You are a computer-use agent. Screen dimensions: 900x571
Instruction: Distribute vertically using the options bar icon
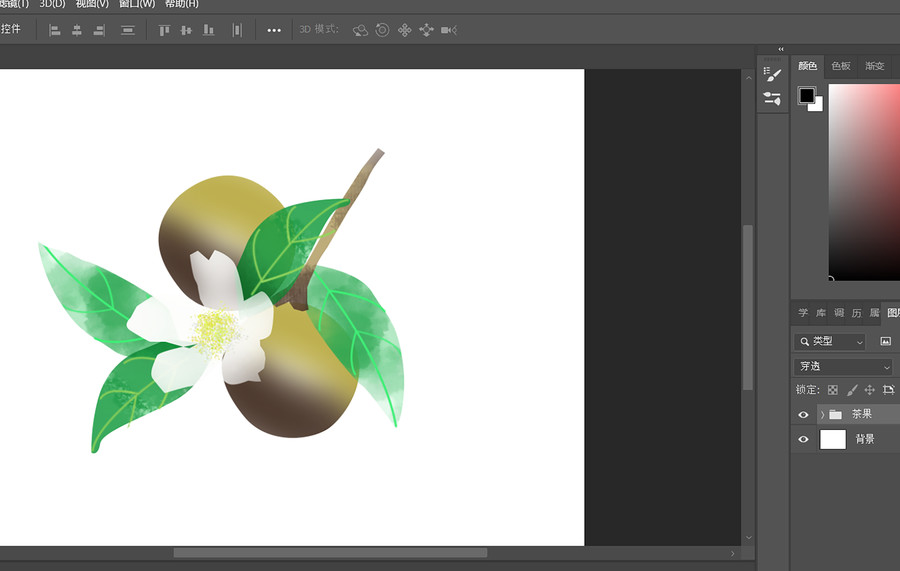[127, 30]
